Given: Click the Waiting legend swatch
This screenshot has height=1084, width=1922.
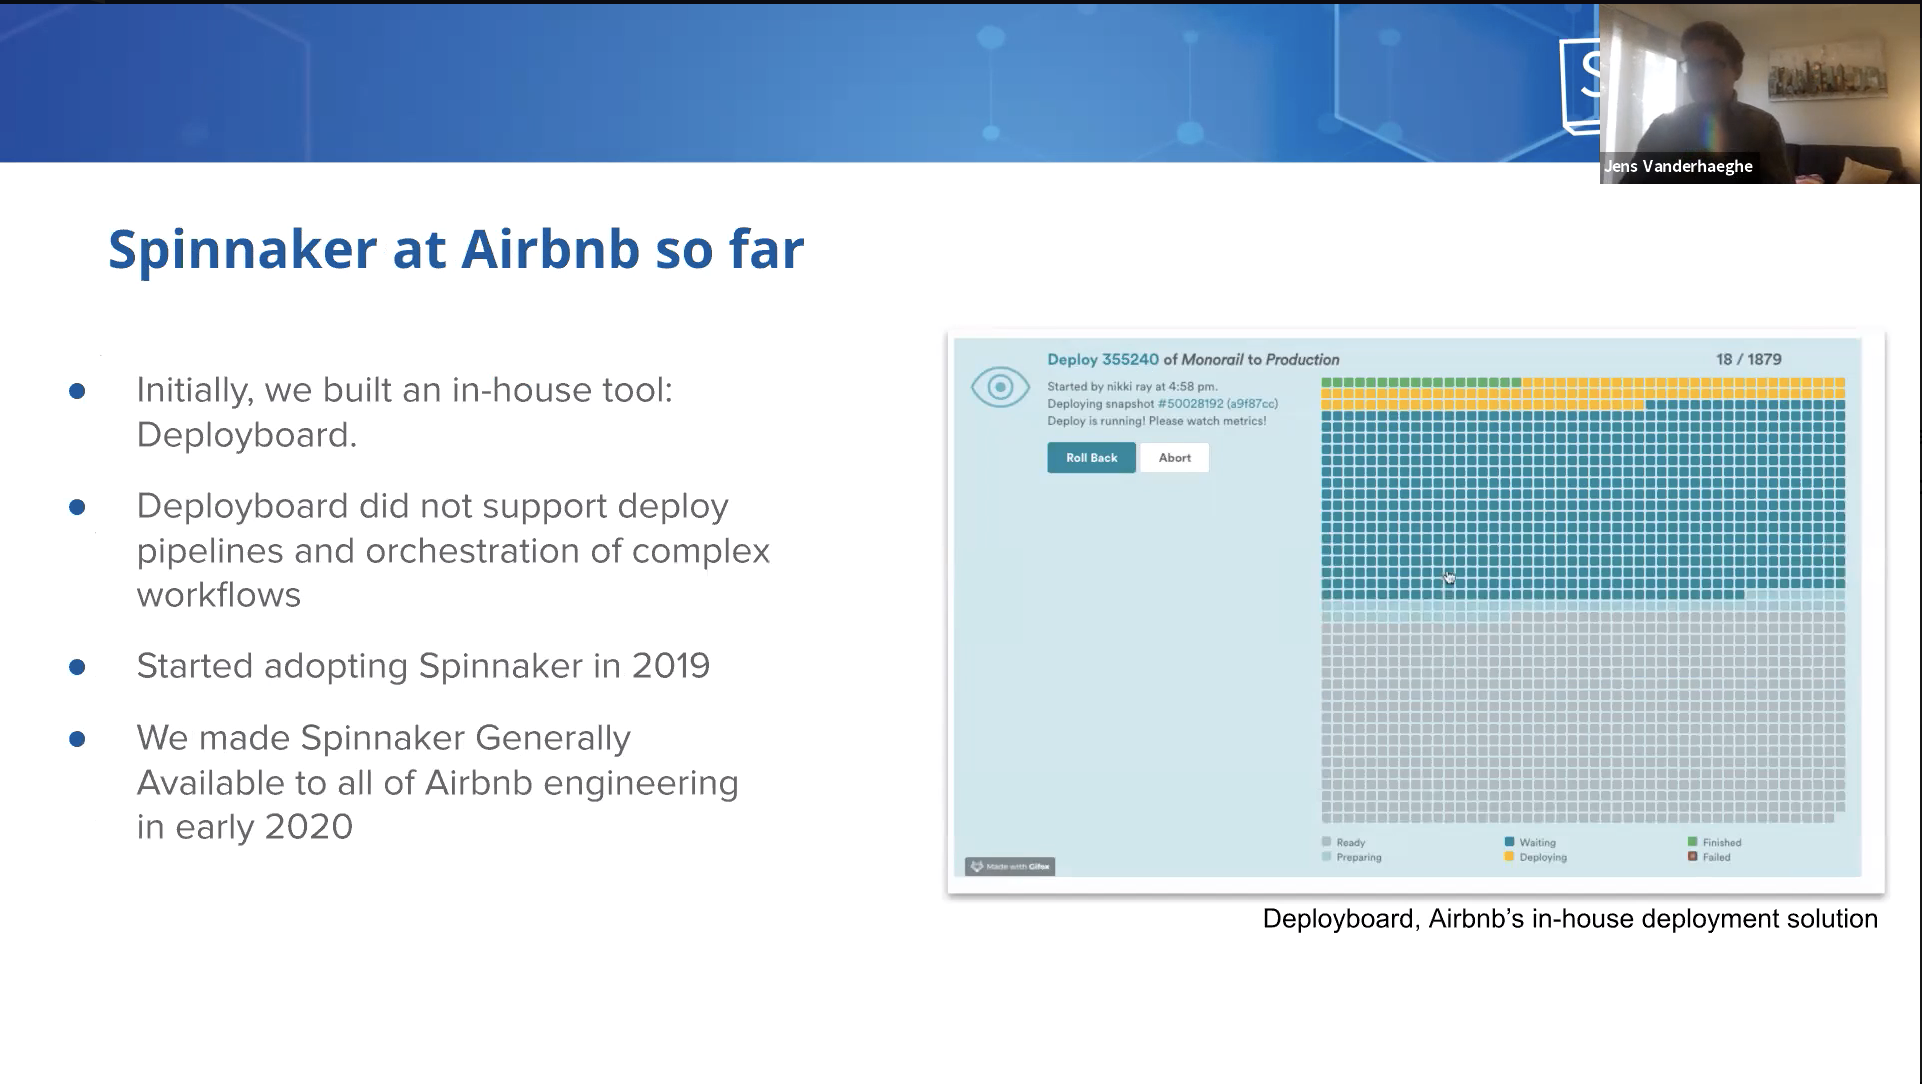Looking at the screenshot, I should tap(1509, 842).
